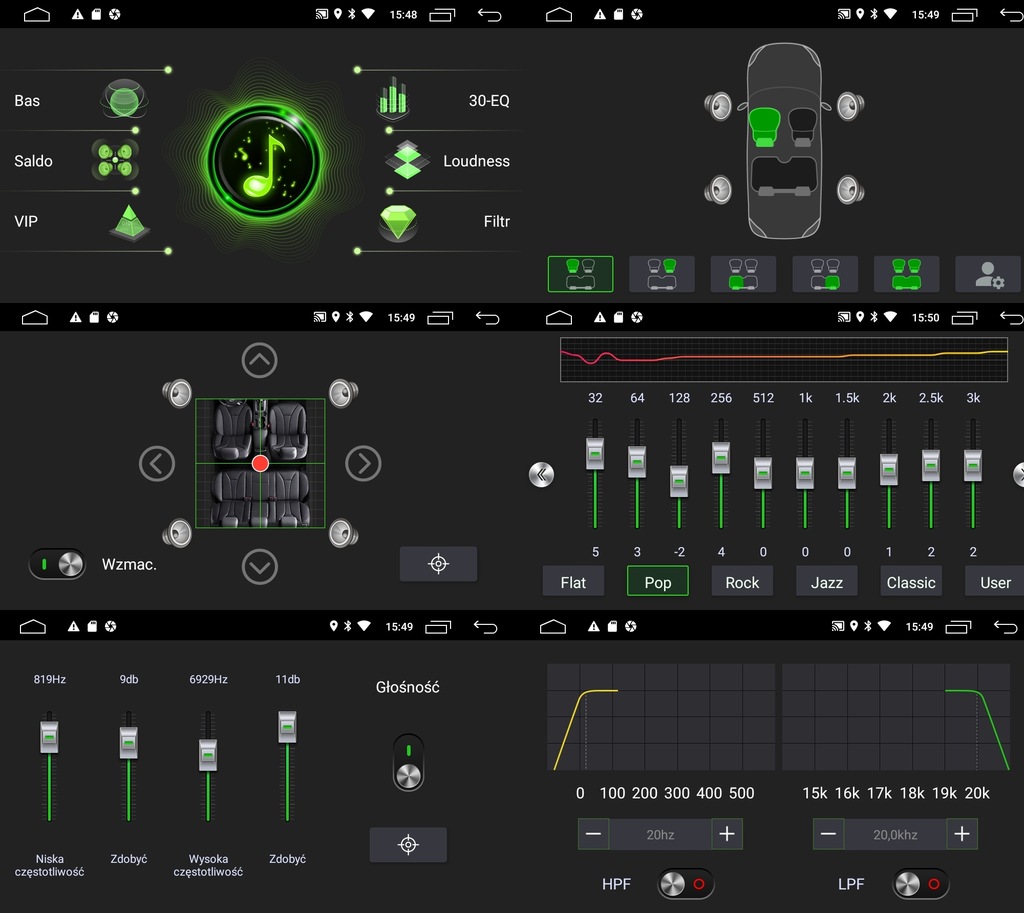
Task: Toggle the HPF filter switch
Action: pyautogui.click(x=686, y=884)
